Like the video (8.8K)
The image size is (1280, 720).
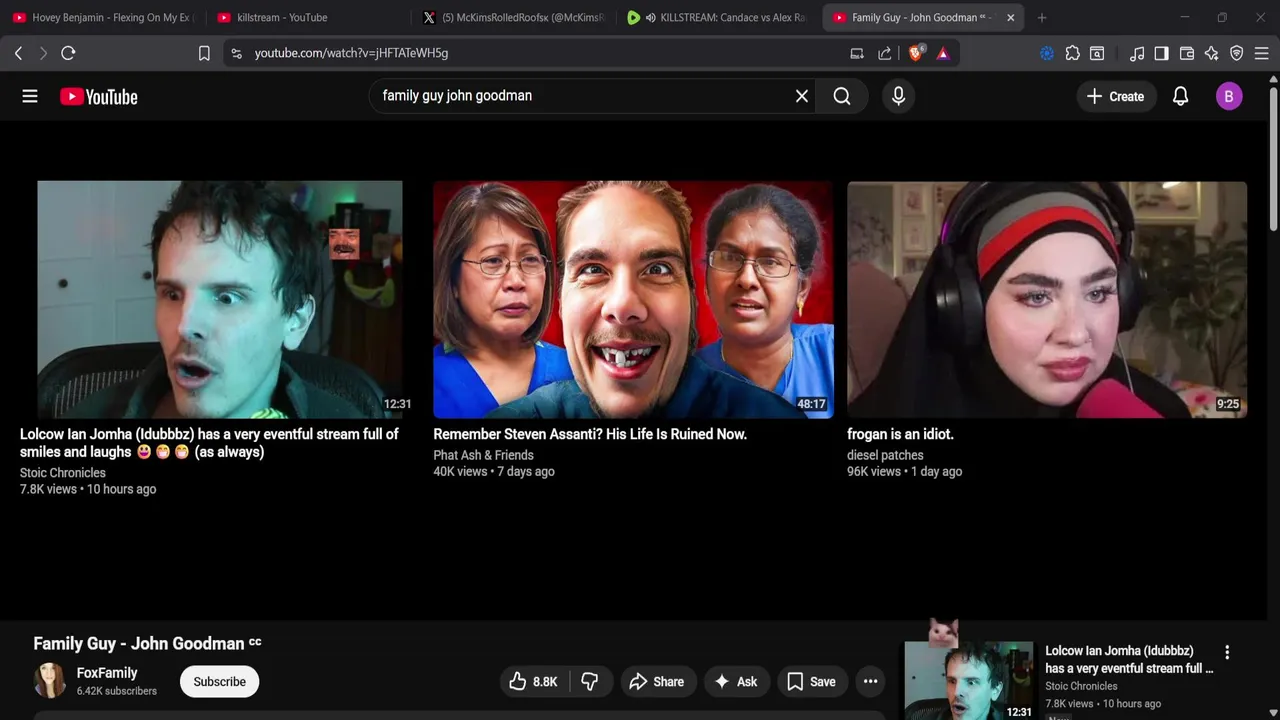[x=533, y=682]
